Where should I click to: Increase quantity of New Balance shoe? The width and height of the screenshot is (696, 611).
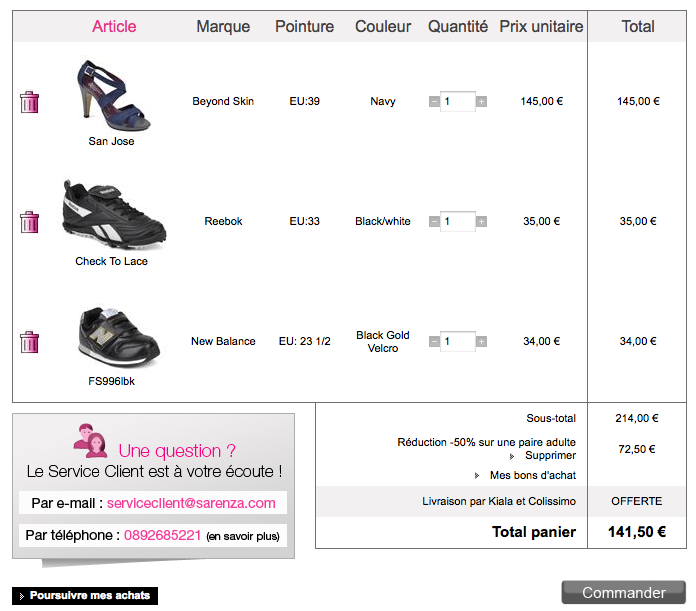[x=481, y=341]
